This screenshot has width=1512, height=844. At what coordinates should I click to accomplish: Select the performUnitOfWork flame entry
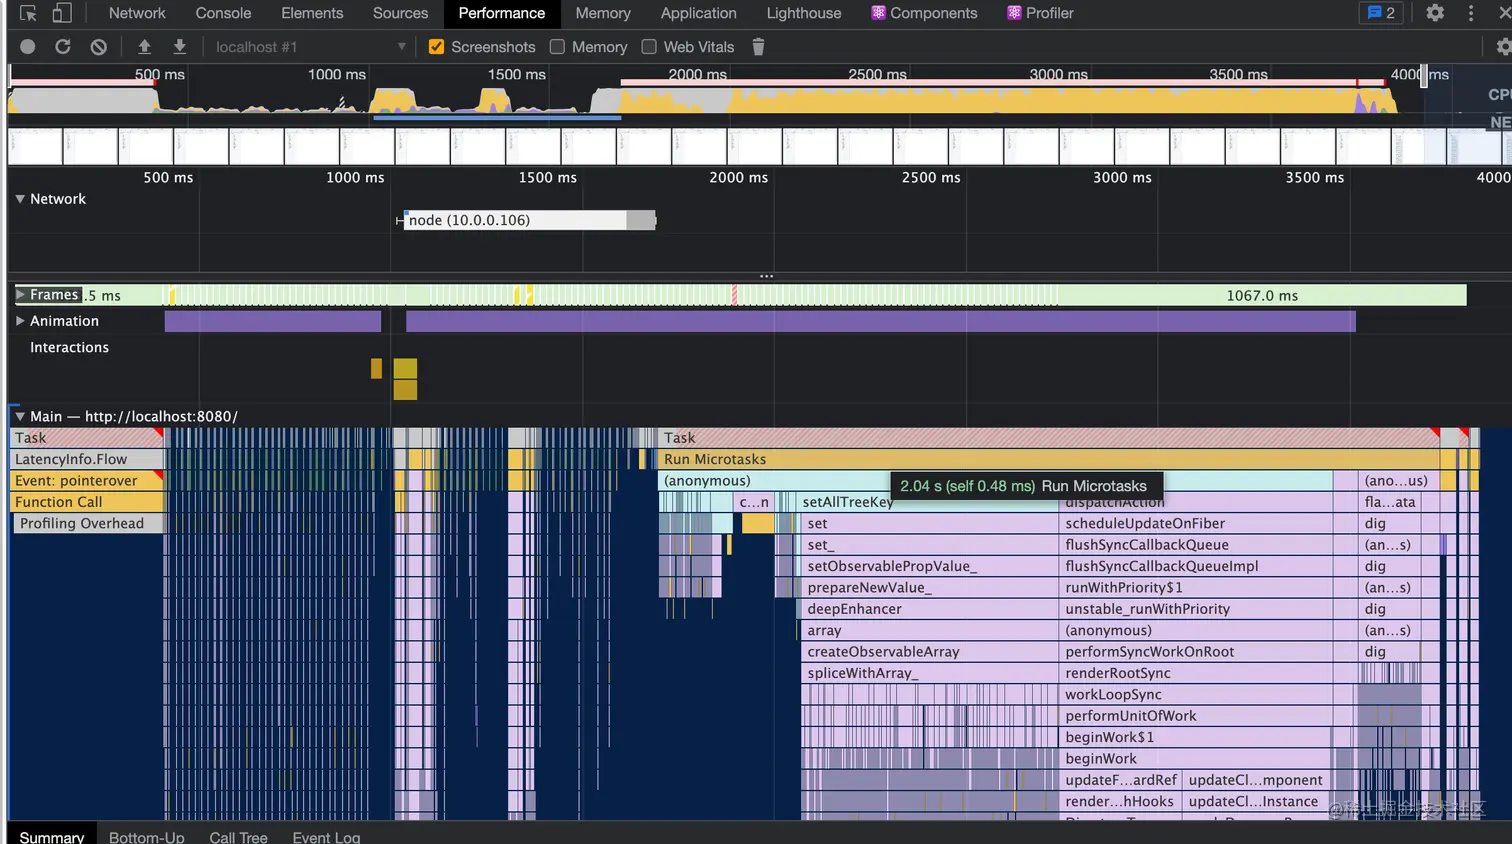(1195, 716)
